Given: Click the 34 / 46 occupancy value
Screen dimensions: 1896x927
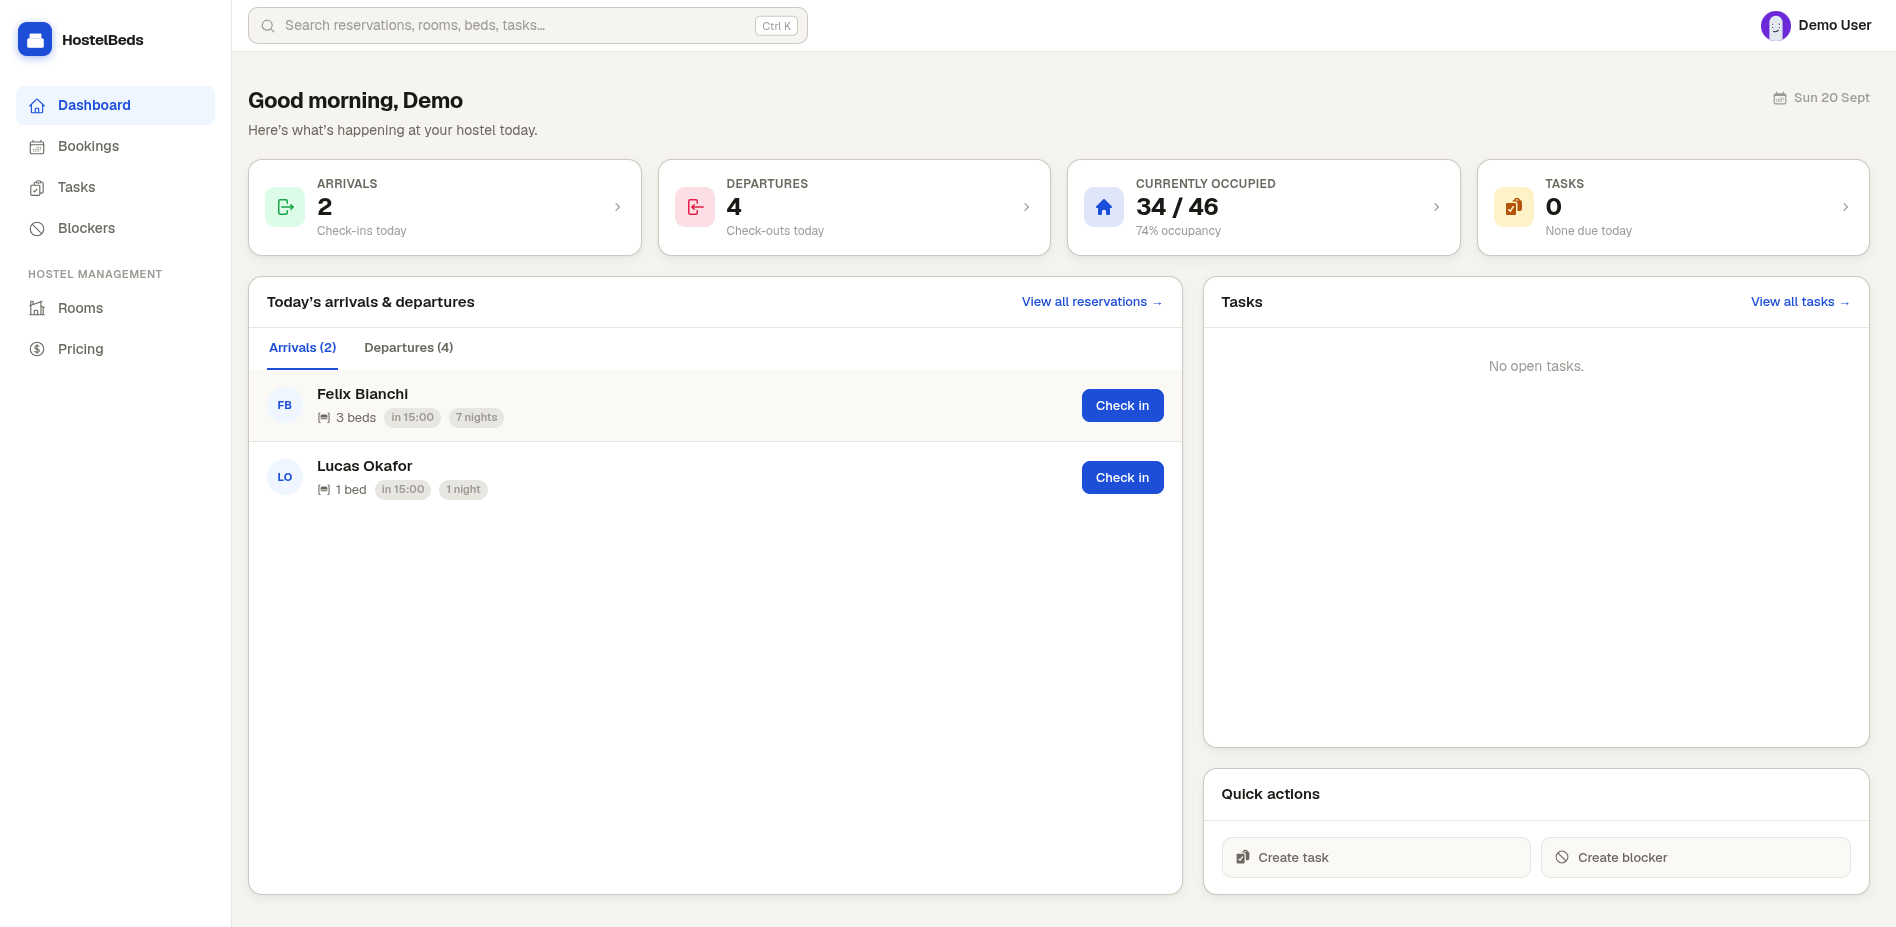Looking at the screenshot, I should (x=1177, y=207).
